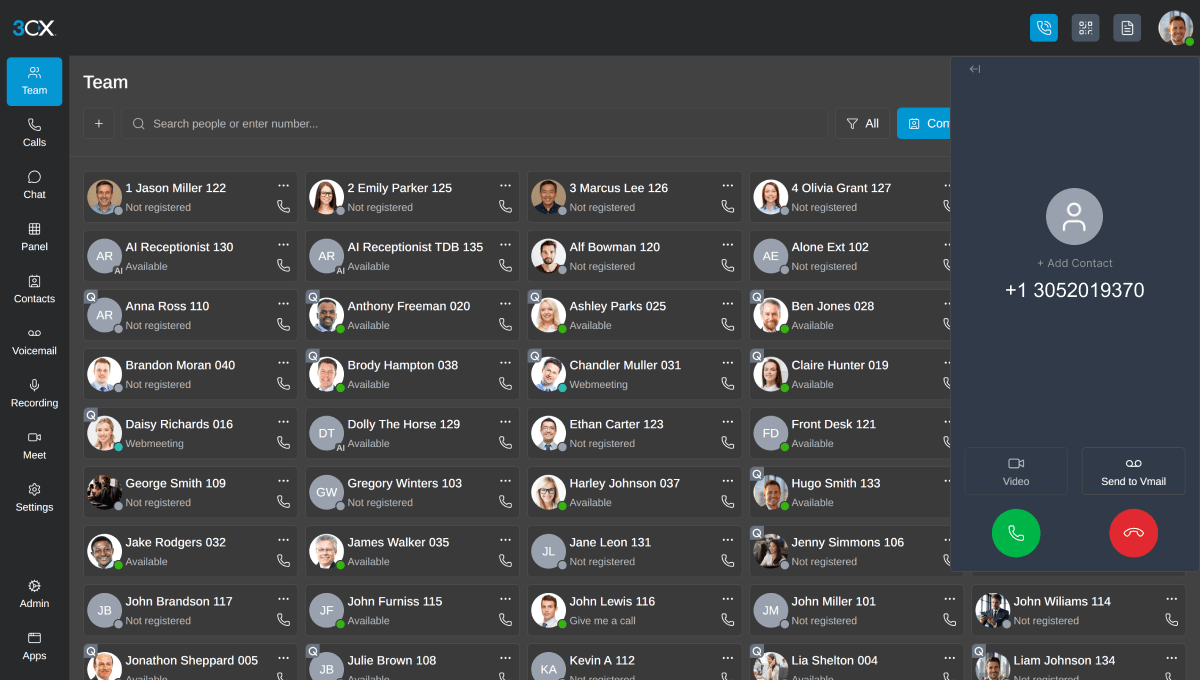Call Ashley Parks 025
Screen dimensions: 1200x680
pos(727,325)
